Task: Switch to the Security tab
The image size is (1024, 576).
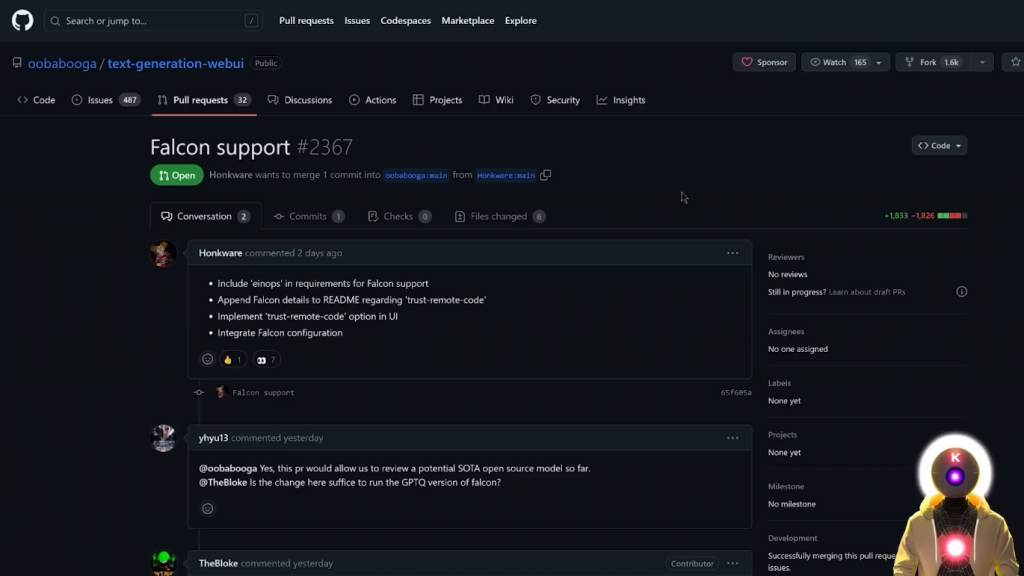Action: pos(555,100)
